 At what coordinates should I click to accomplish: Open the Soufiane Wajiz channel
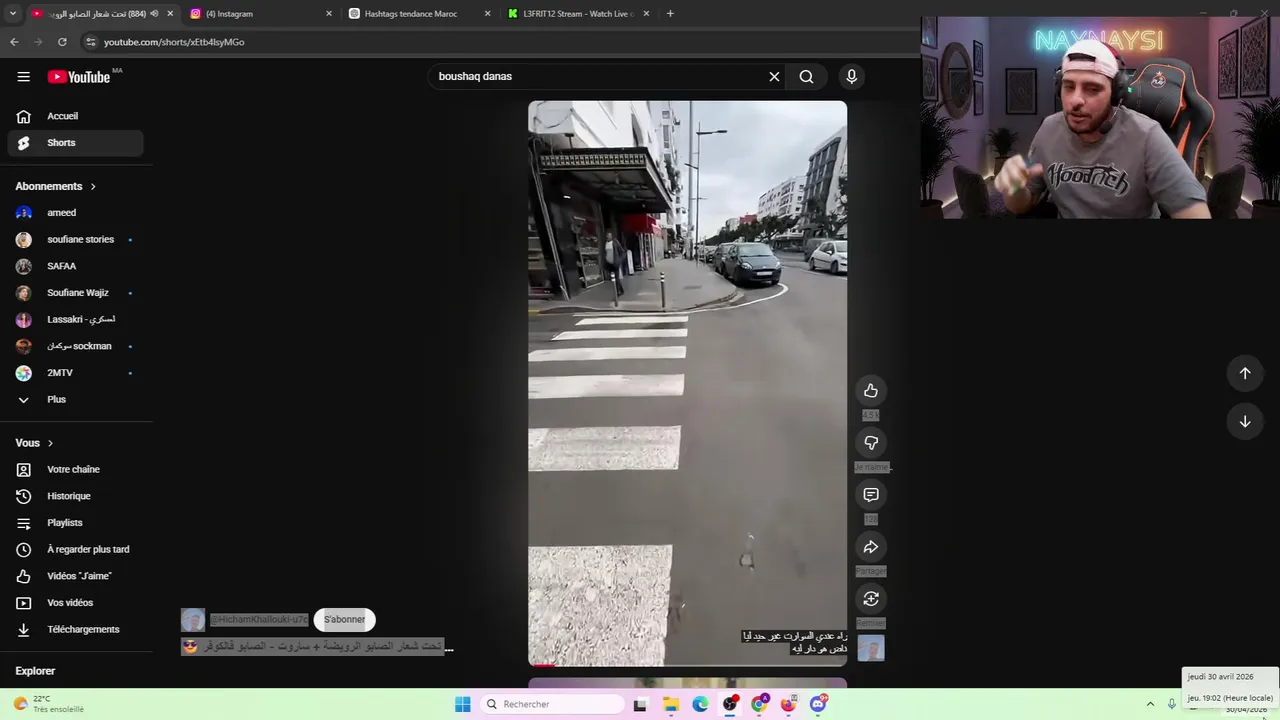point(75,293)
